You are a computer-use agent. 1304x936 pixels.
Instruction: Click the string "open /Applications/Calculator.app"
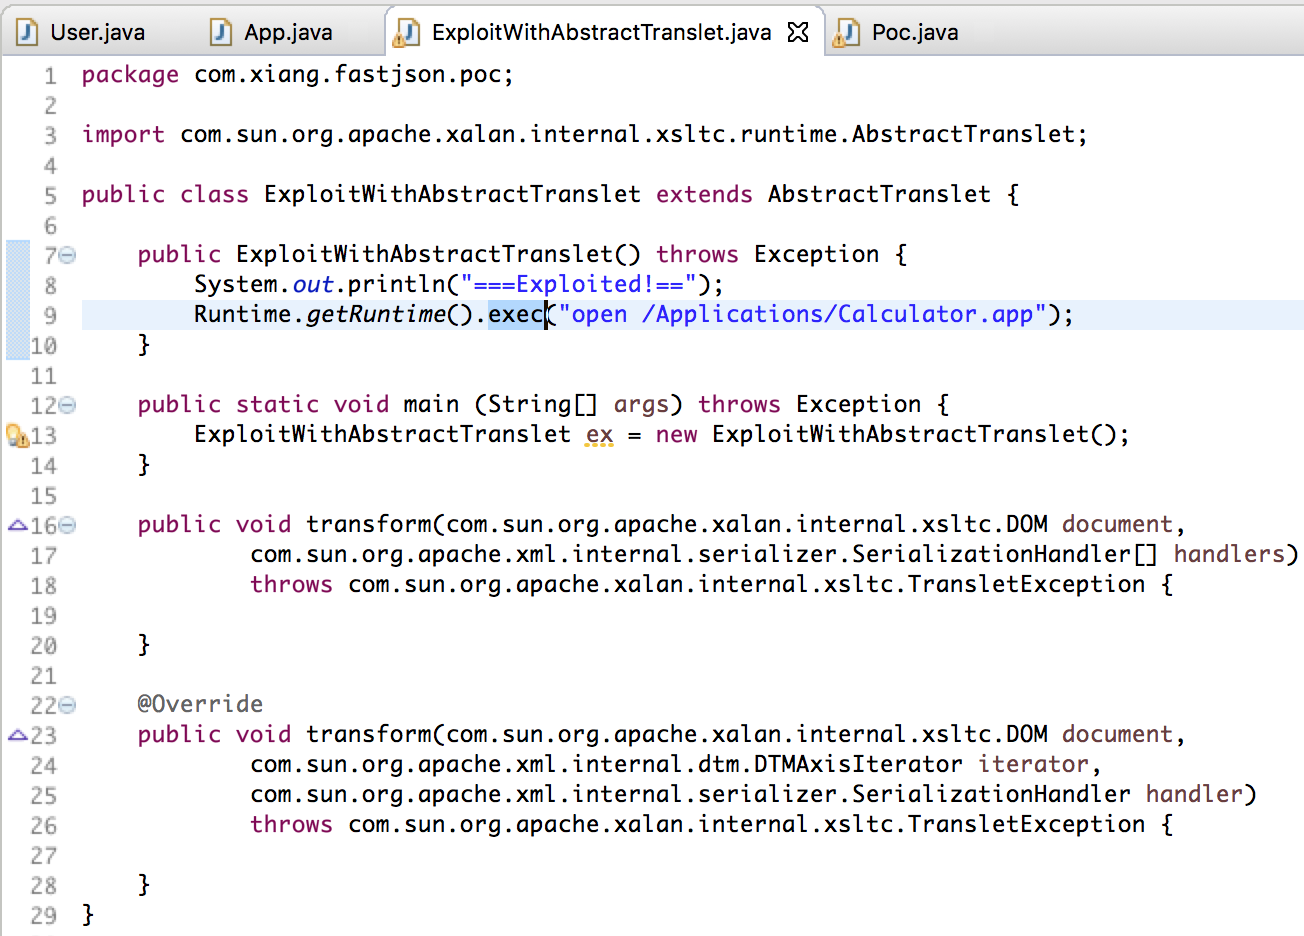802,314
